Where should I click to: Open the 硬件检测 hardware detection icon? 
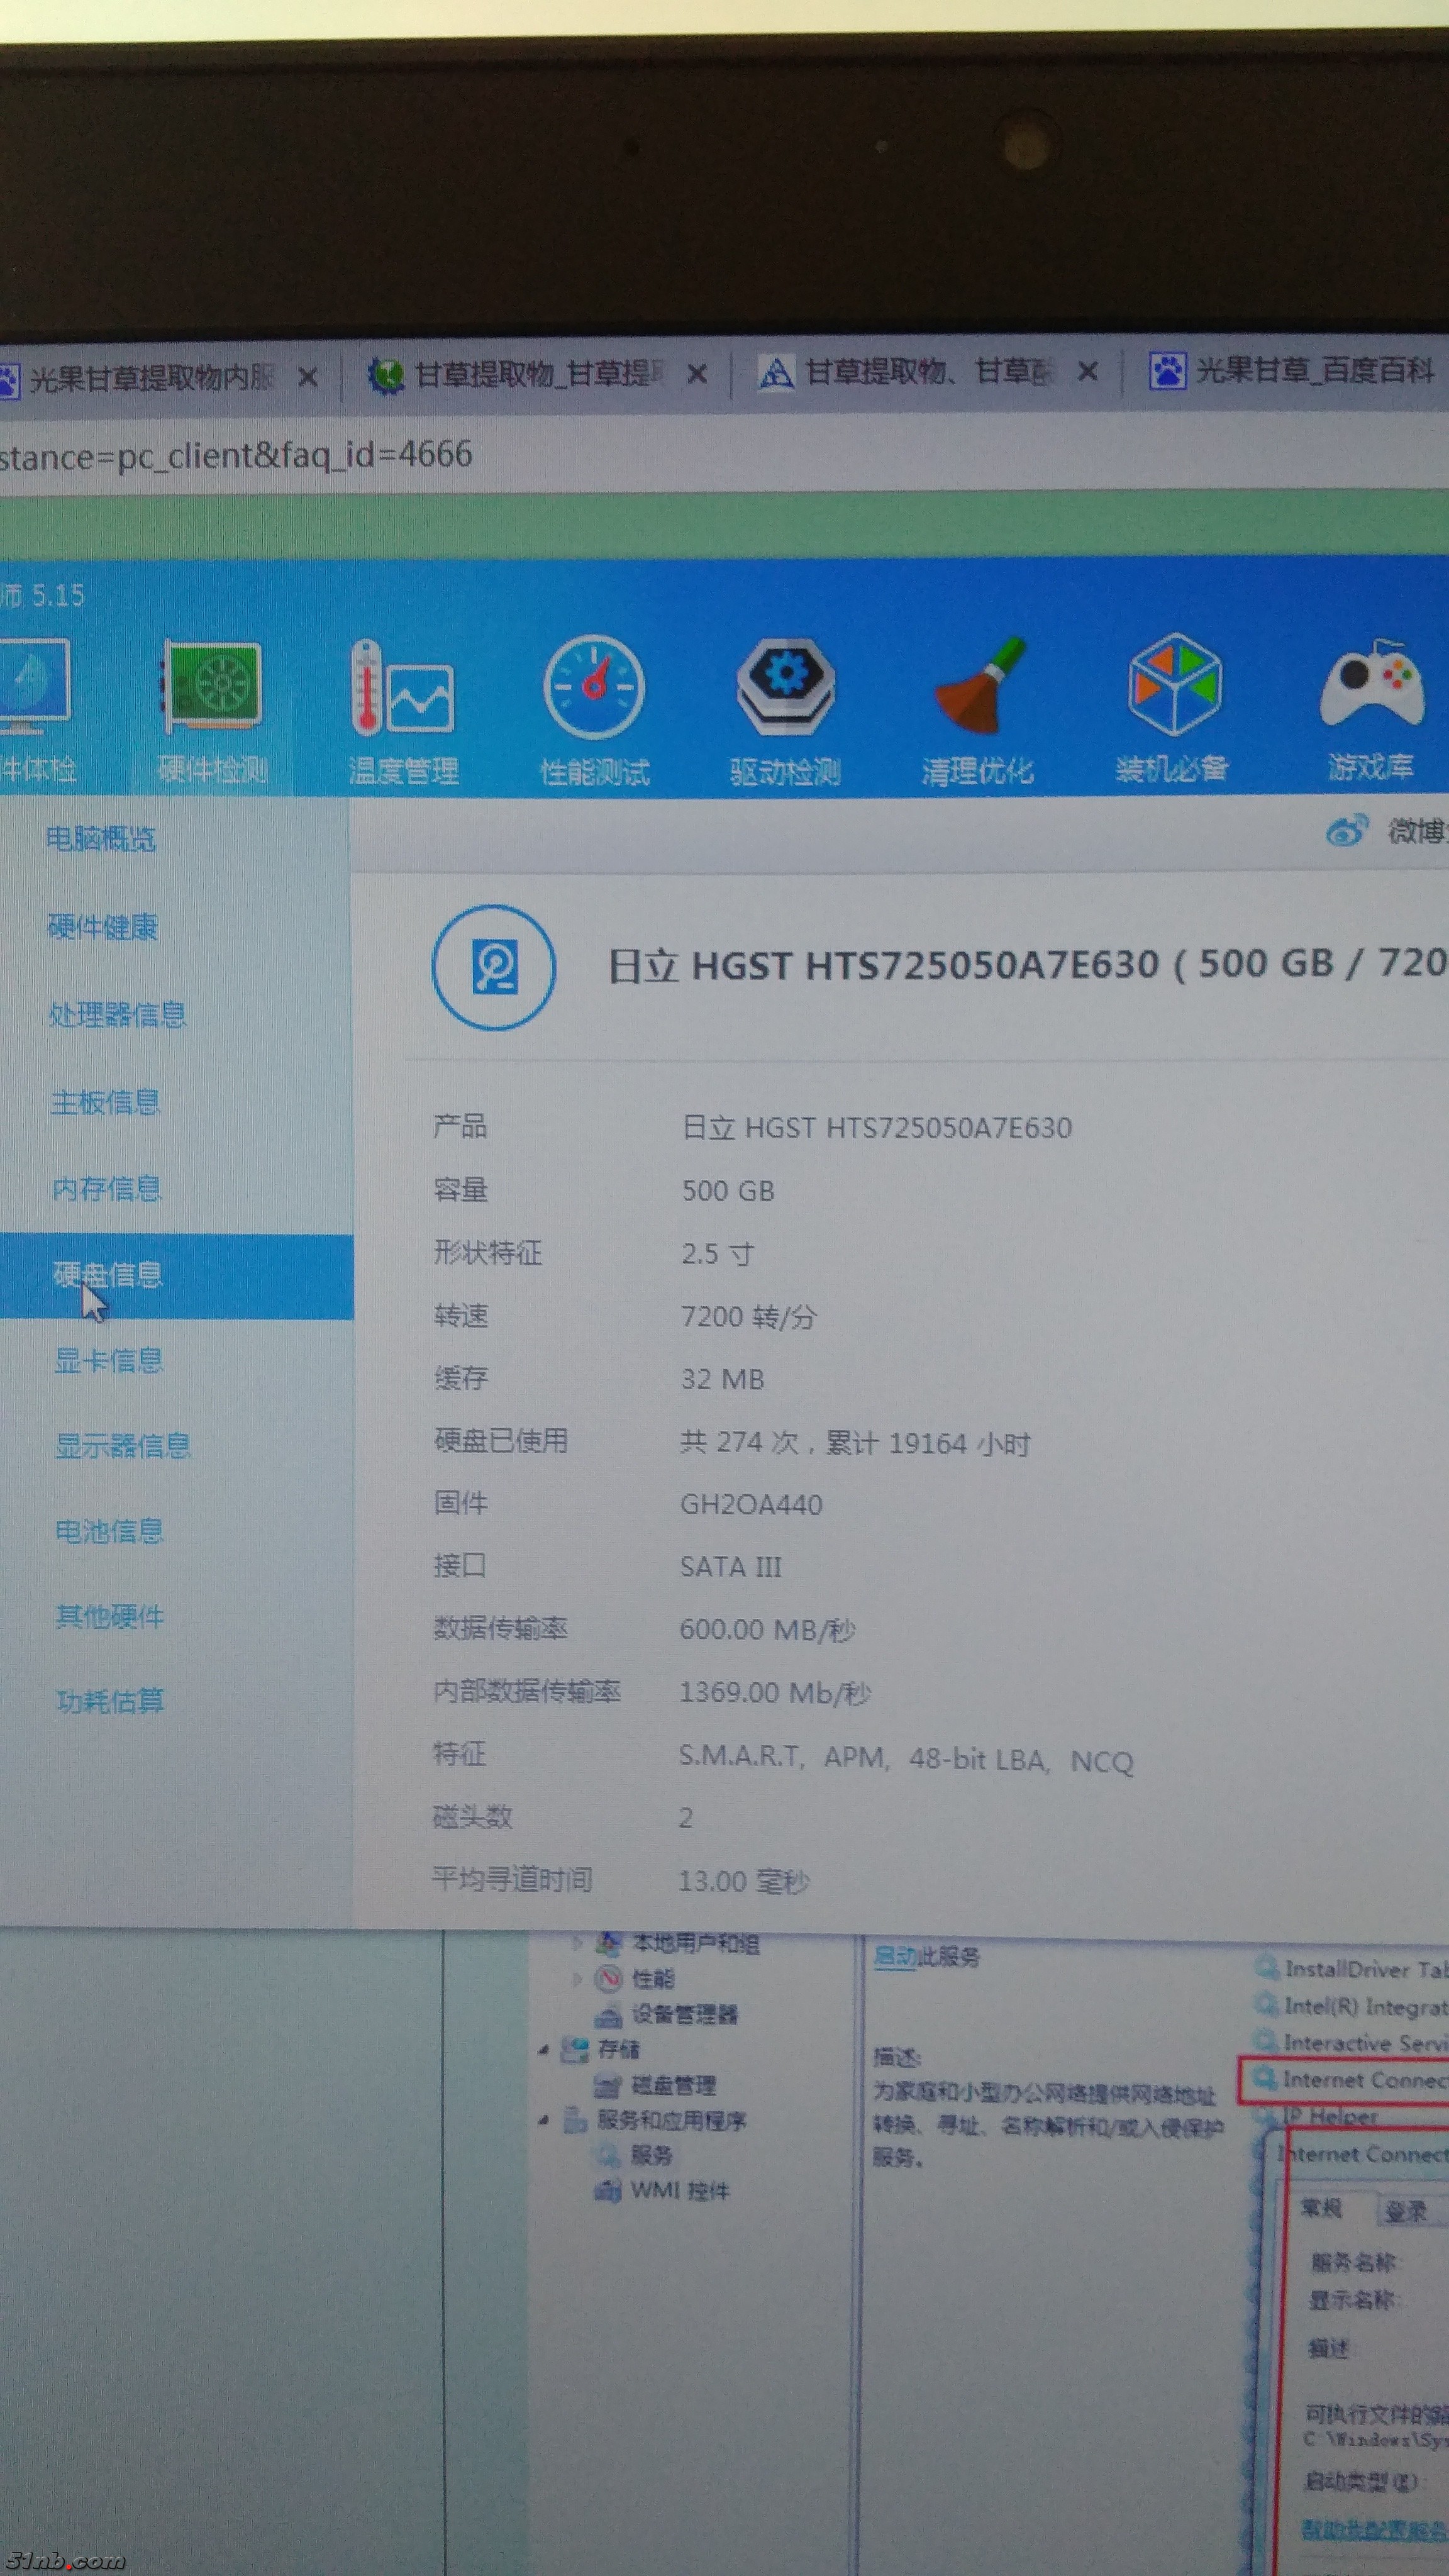(x=213, y=711)
